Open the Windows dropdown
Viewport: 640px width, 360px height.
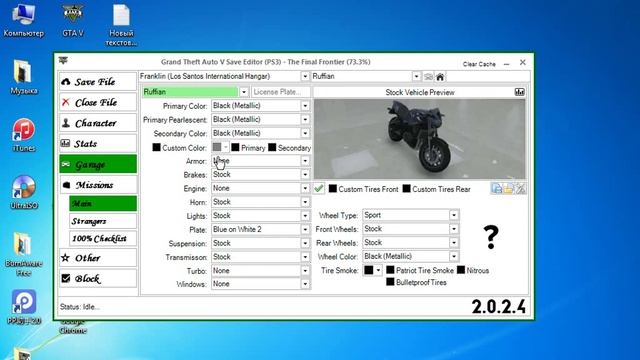(305, 284)
